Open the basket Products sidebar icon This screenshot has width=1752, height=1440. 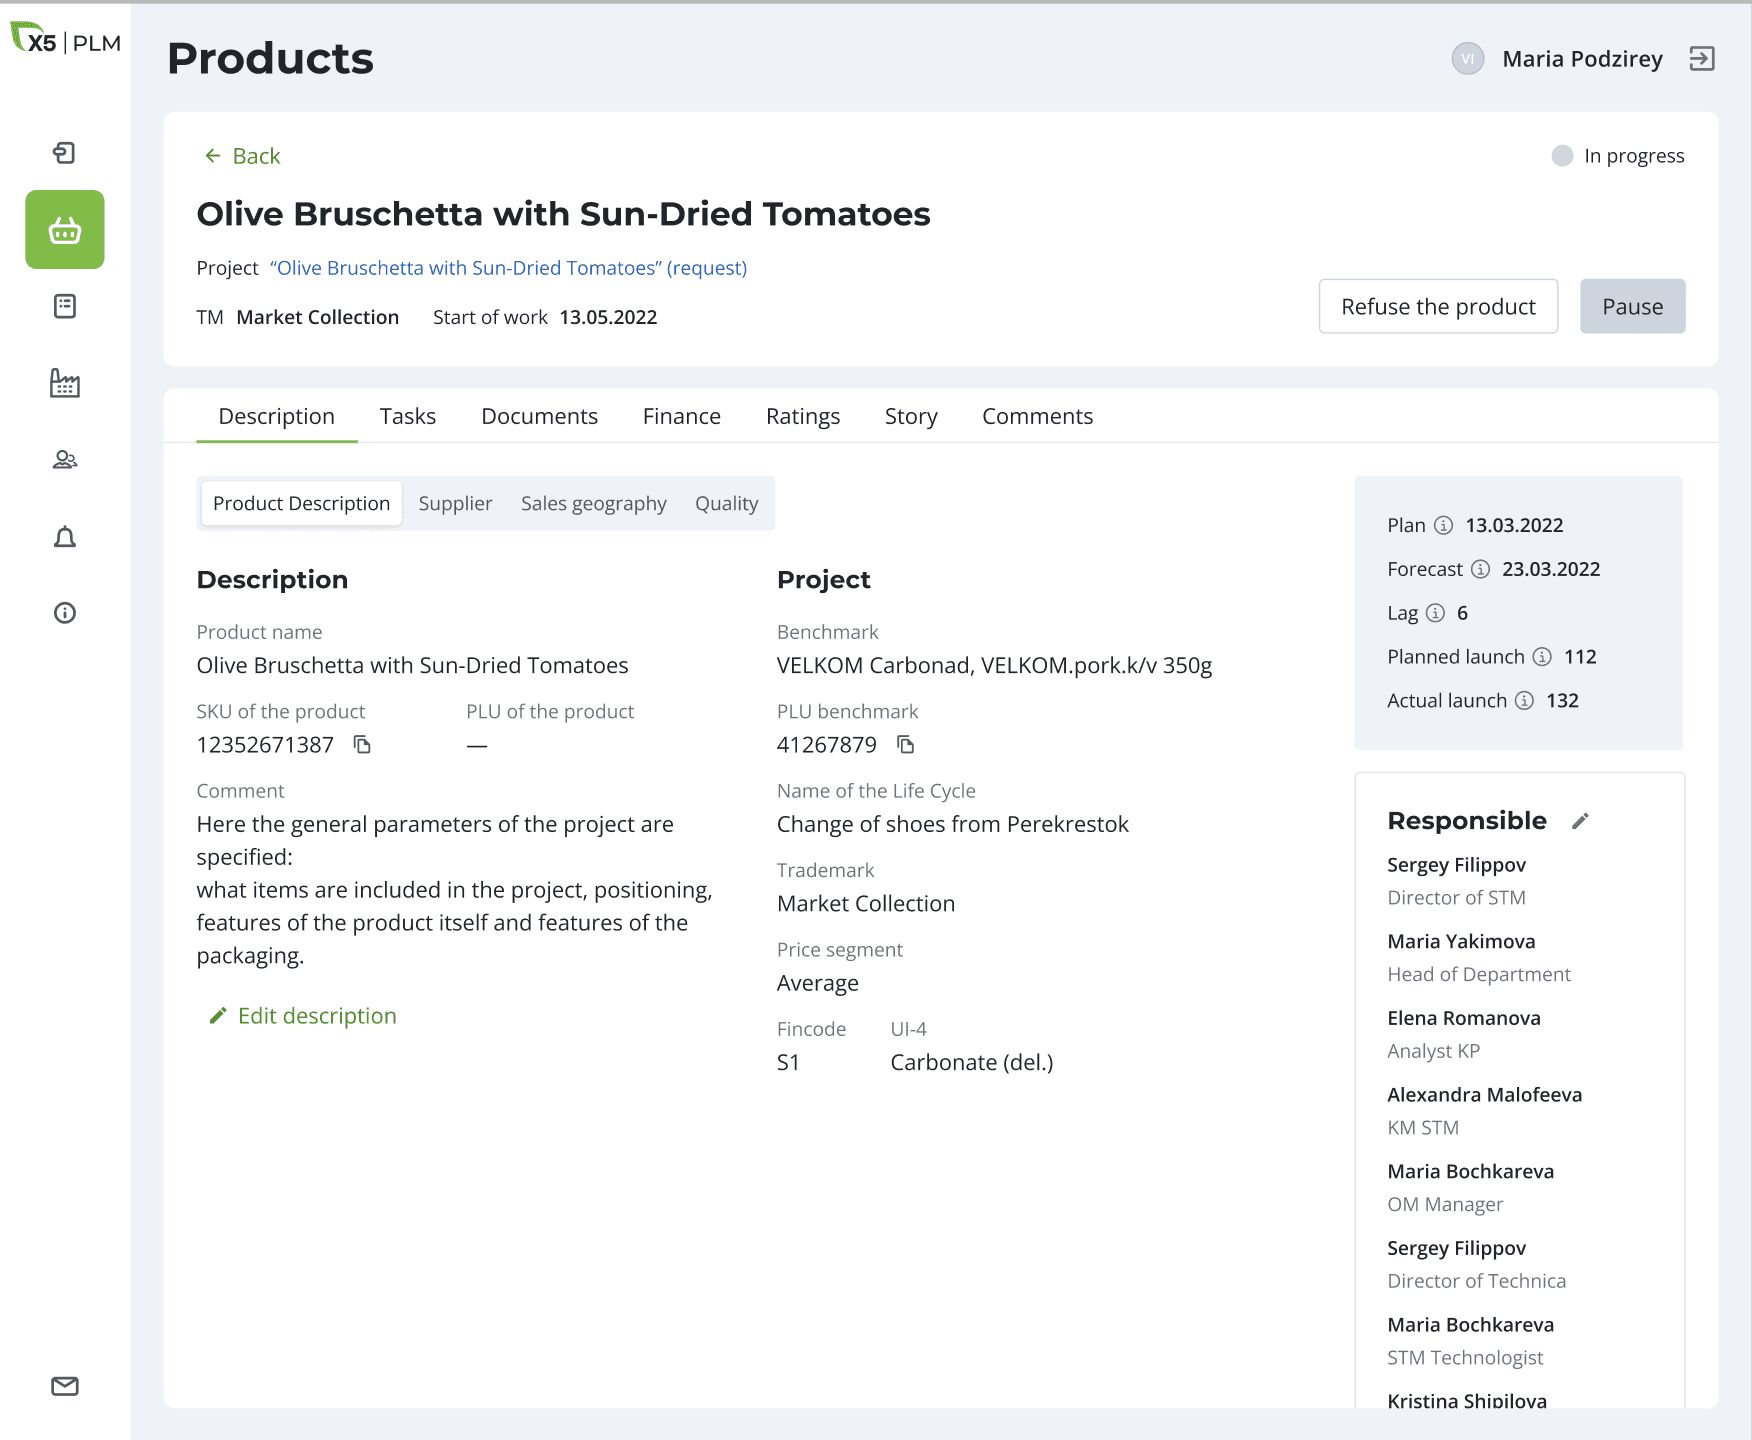tap(65, 230)
